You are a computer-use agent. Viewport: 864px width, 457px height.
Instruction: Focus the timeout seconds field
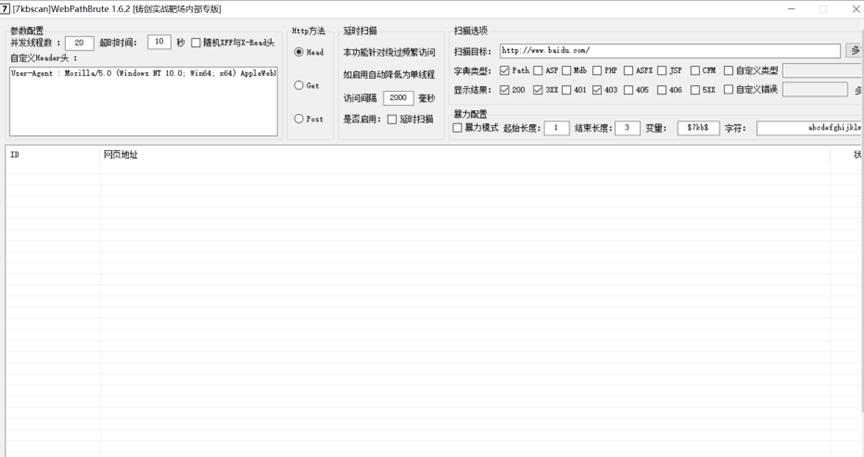point(159,42)
